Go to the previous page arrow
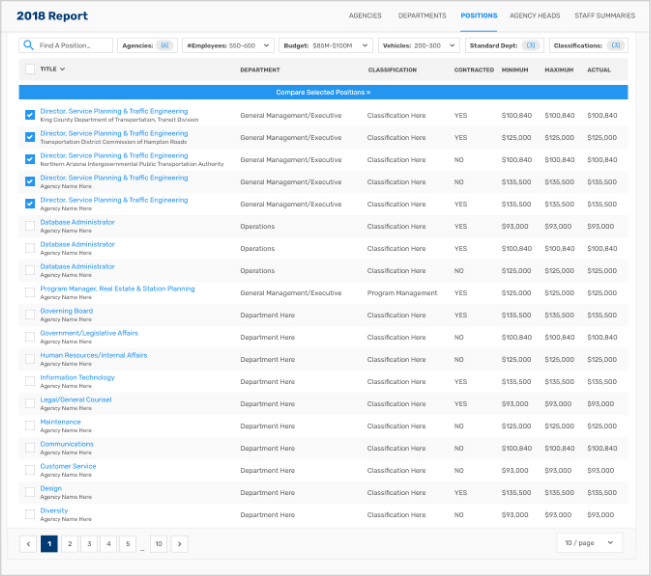Screen dimensions: 651x576 point(29,544)
